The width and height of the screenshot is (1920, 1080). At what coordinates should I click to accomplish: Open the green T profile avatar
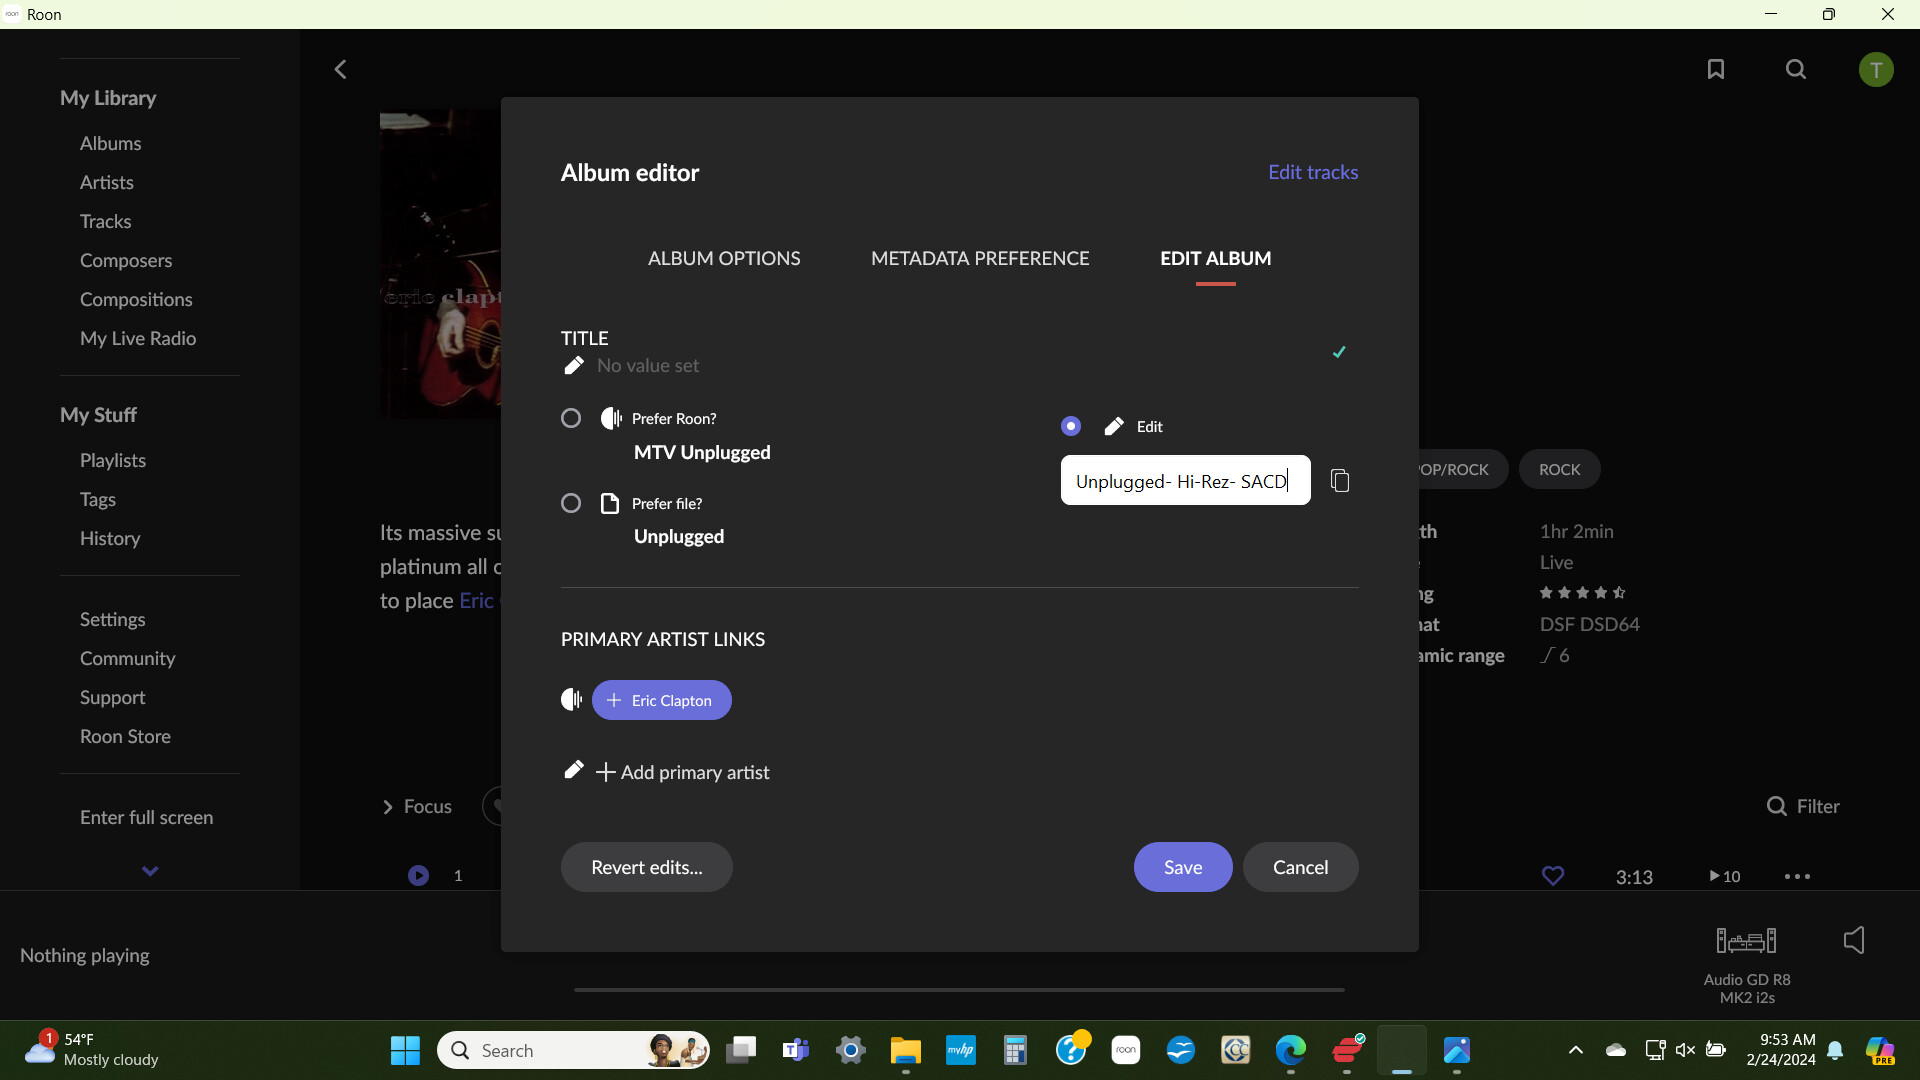coord(1876,70)
